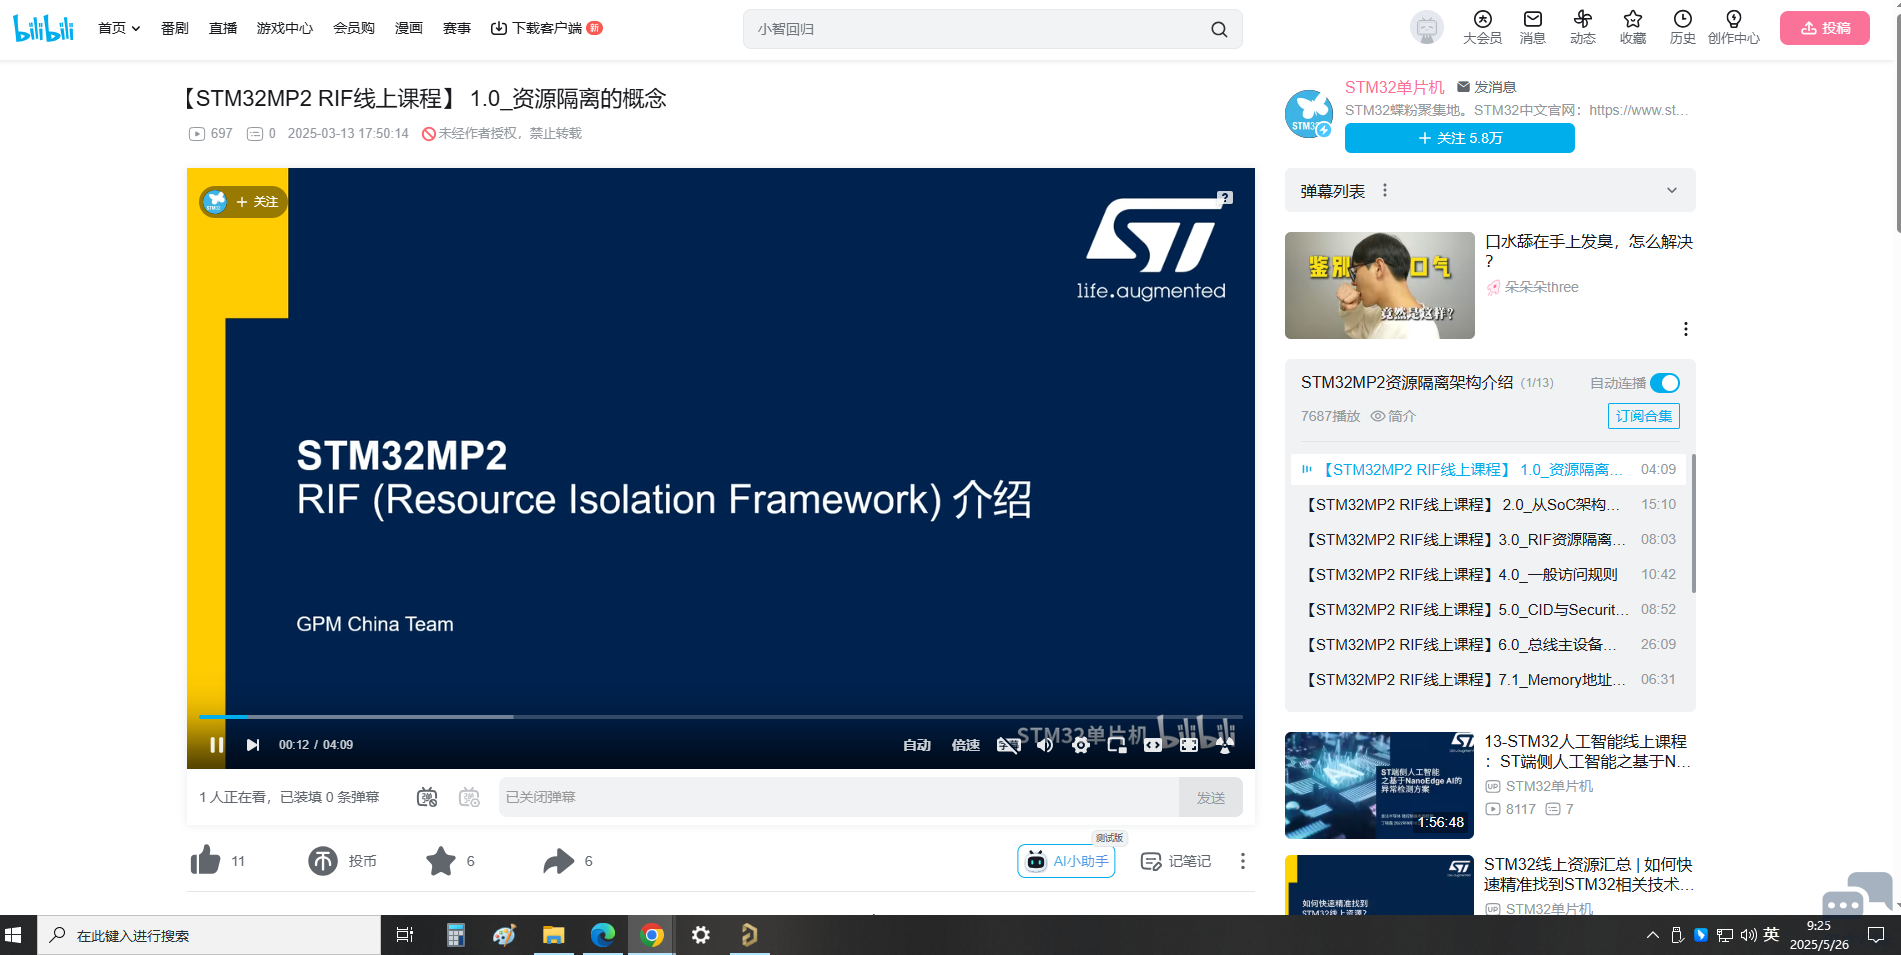Skip to next video in player
Viewport: 1901px width, 955px height.
(253, 745)
